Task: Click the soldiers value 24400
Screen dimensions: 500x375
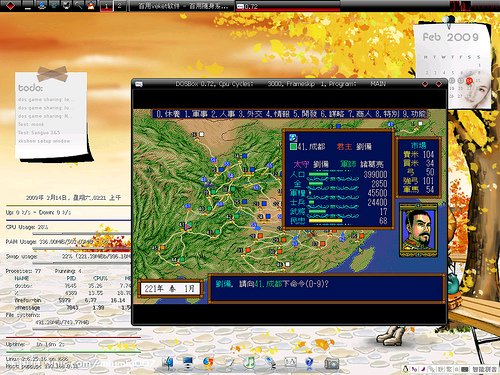Action: click(377, 202)
